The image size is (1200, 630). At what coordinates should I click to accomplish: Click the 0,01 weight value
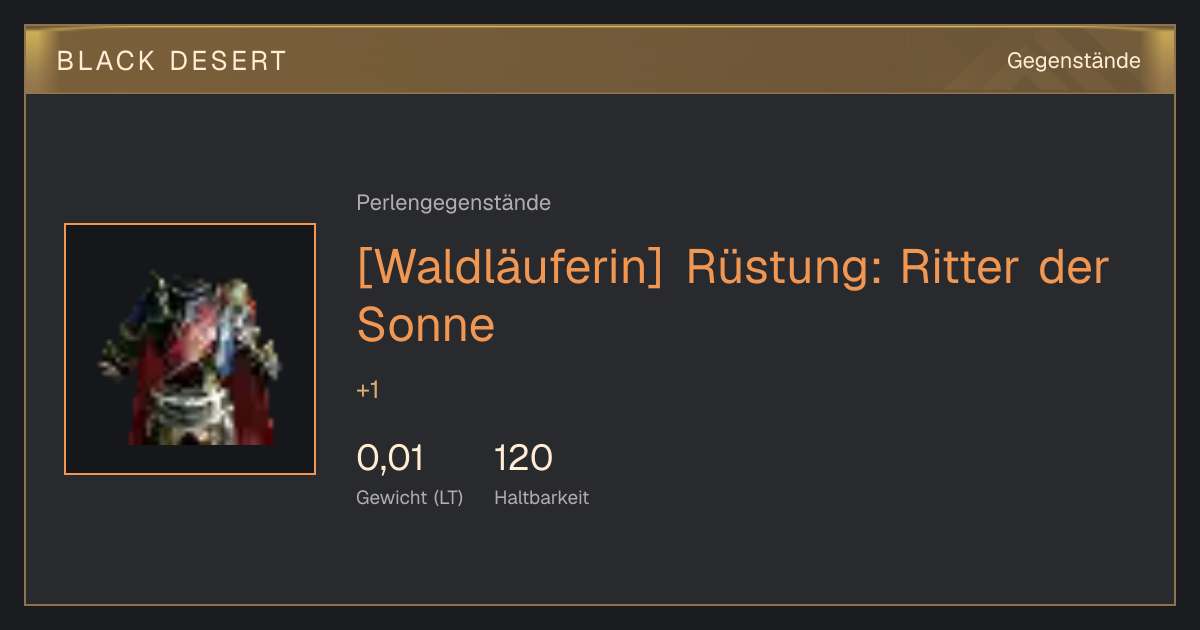point(391,458)
